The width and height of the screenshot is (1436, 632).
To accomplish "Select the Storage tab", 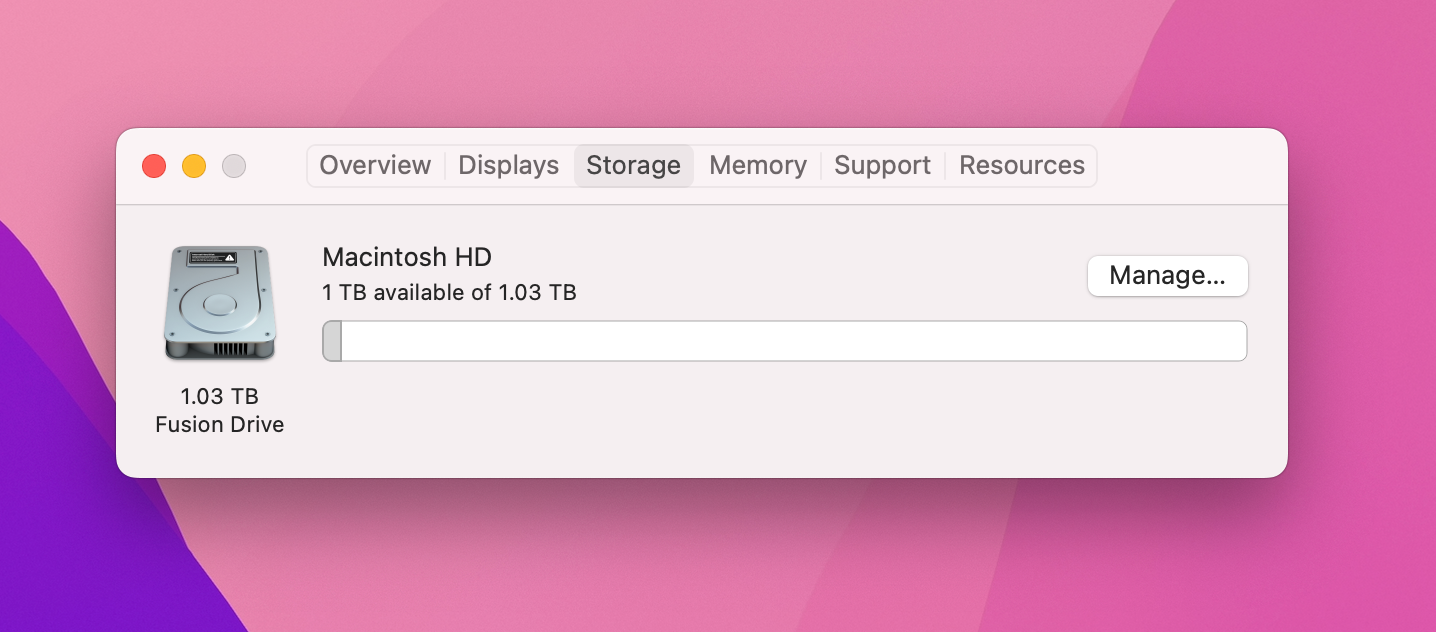I will click(x=633, y=166).
